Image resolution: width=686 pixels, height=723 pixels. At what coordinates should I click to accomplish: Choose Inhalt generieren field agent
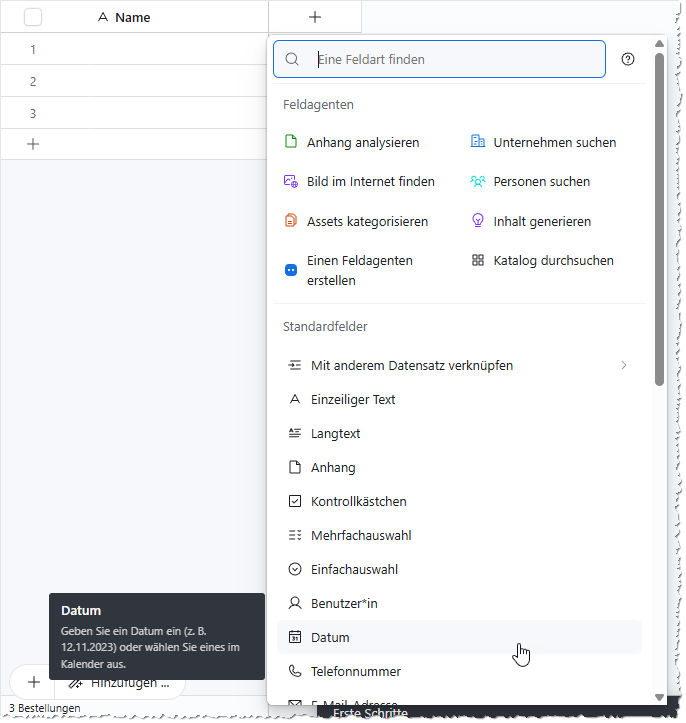pos(541,221)
